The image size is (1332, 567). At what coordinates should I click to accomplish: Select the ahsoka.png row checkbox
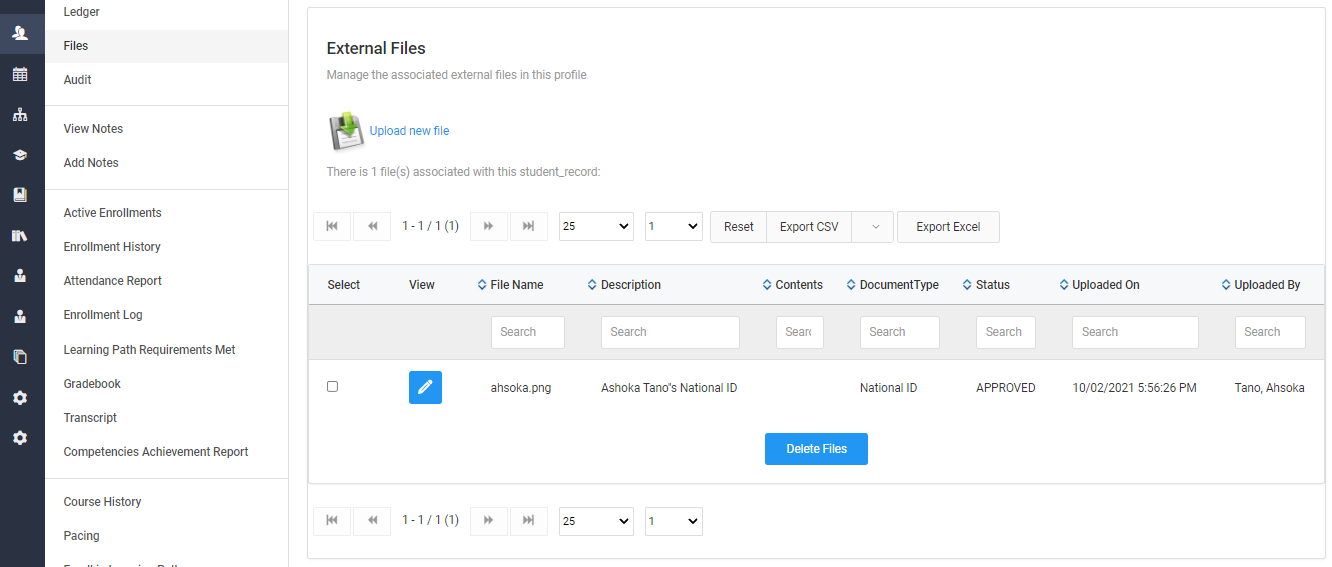click(333, 387)
